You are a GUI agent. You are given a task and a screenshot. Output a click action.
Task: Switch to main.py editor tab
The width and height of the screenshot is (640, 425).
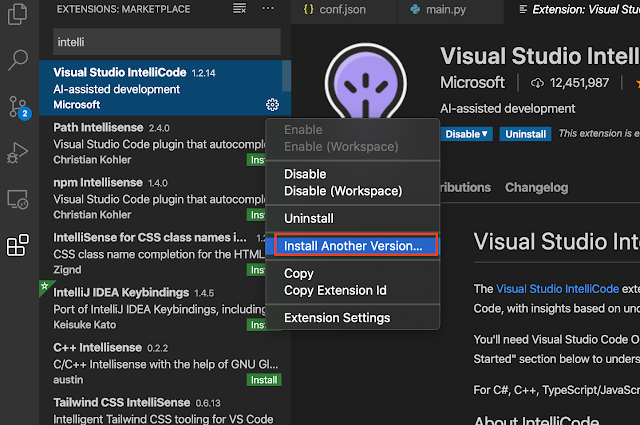[x=450, y=10]
